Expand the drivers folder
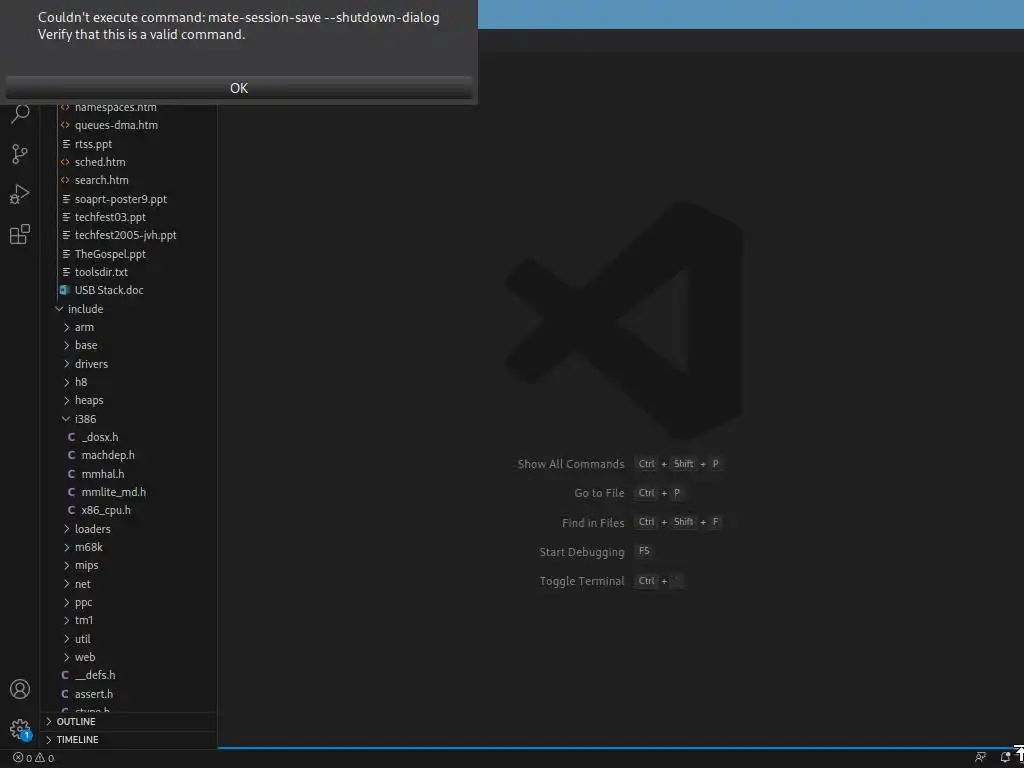 click(x=129, y=364)
